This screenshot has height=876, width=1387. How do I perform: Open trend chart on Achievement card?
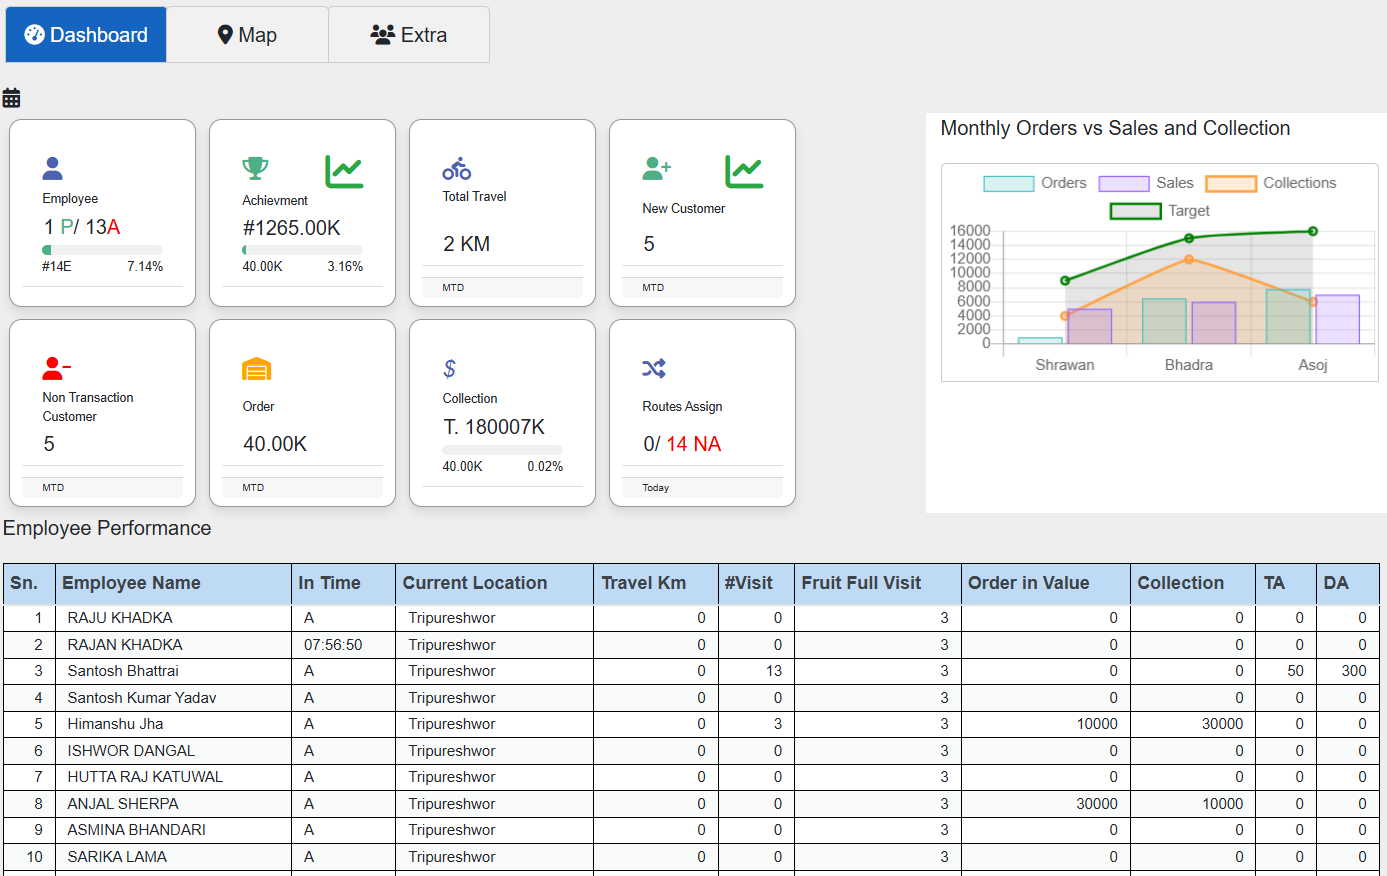(344, 172)
